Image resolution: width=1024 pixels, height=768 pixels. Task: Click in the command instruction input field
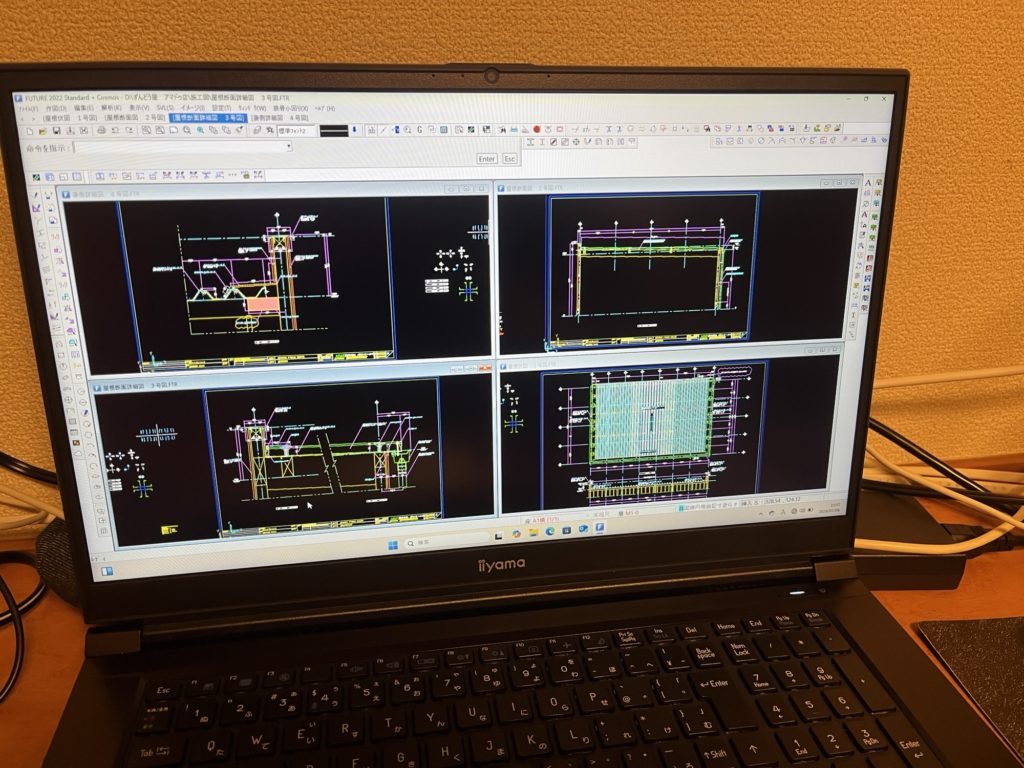(180, 146)
